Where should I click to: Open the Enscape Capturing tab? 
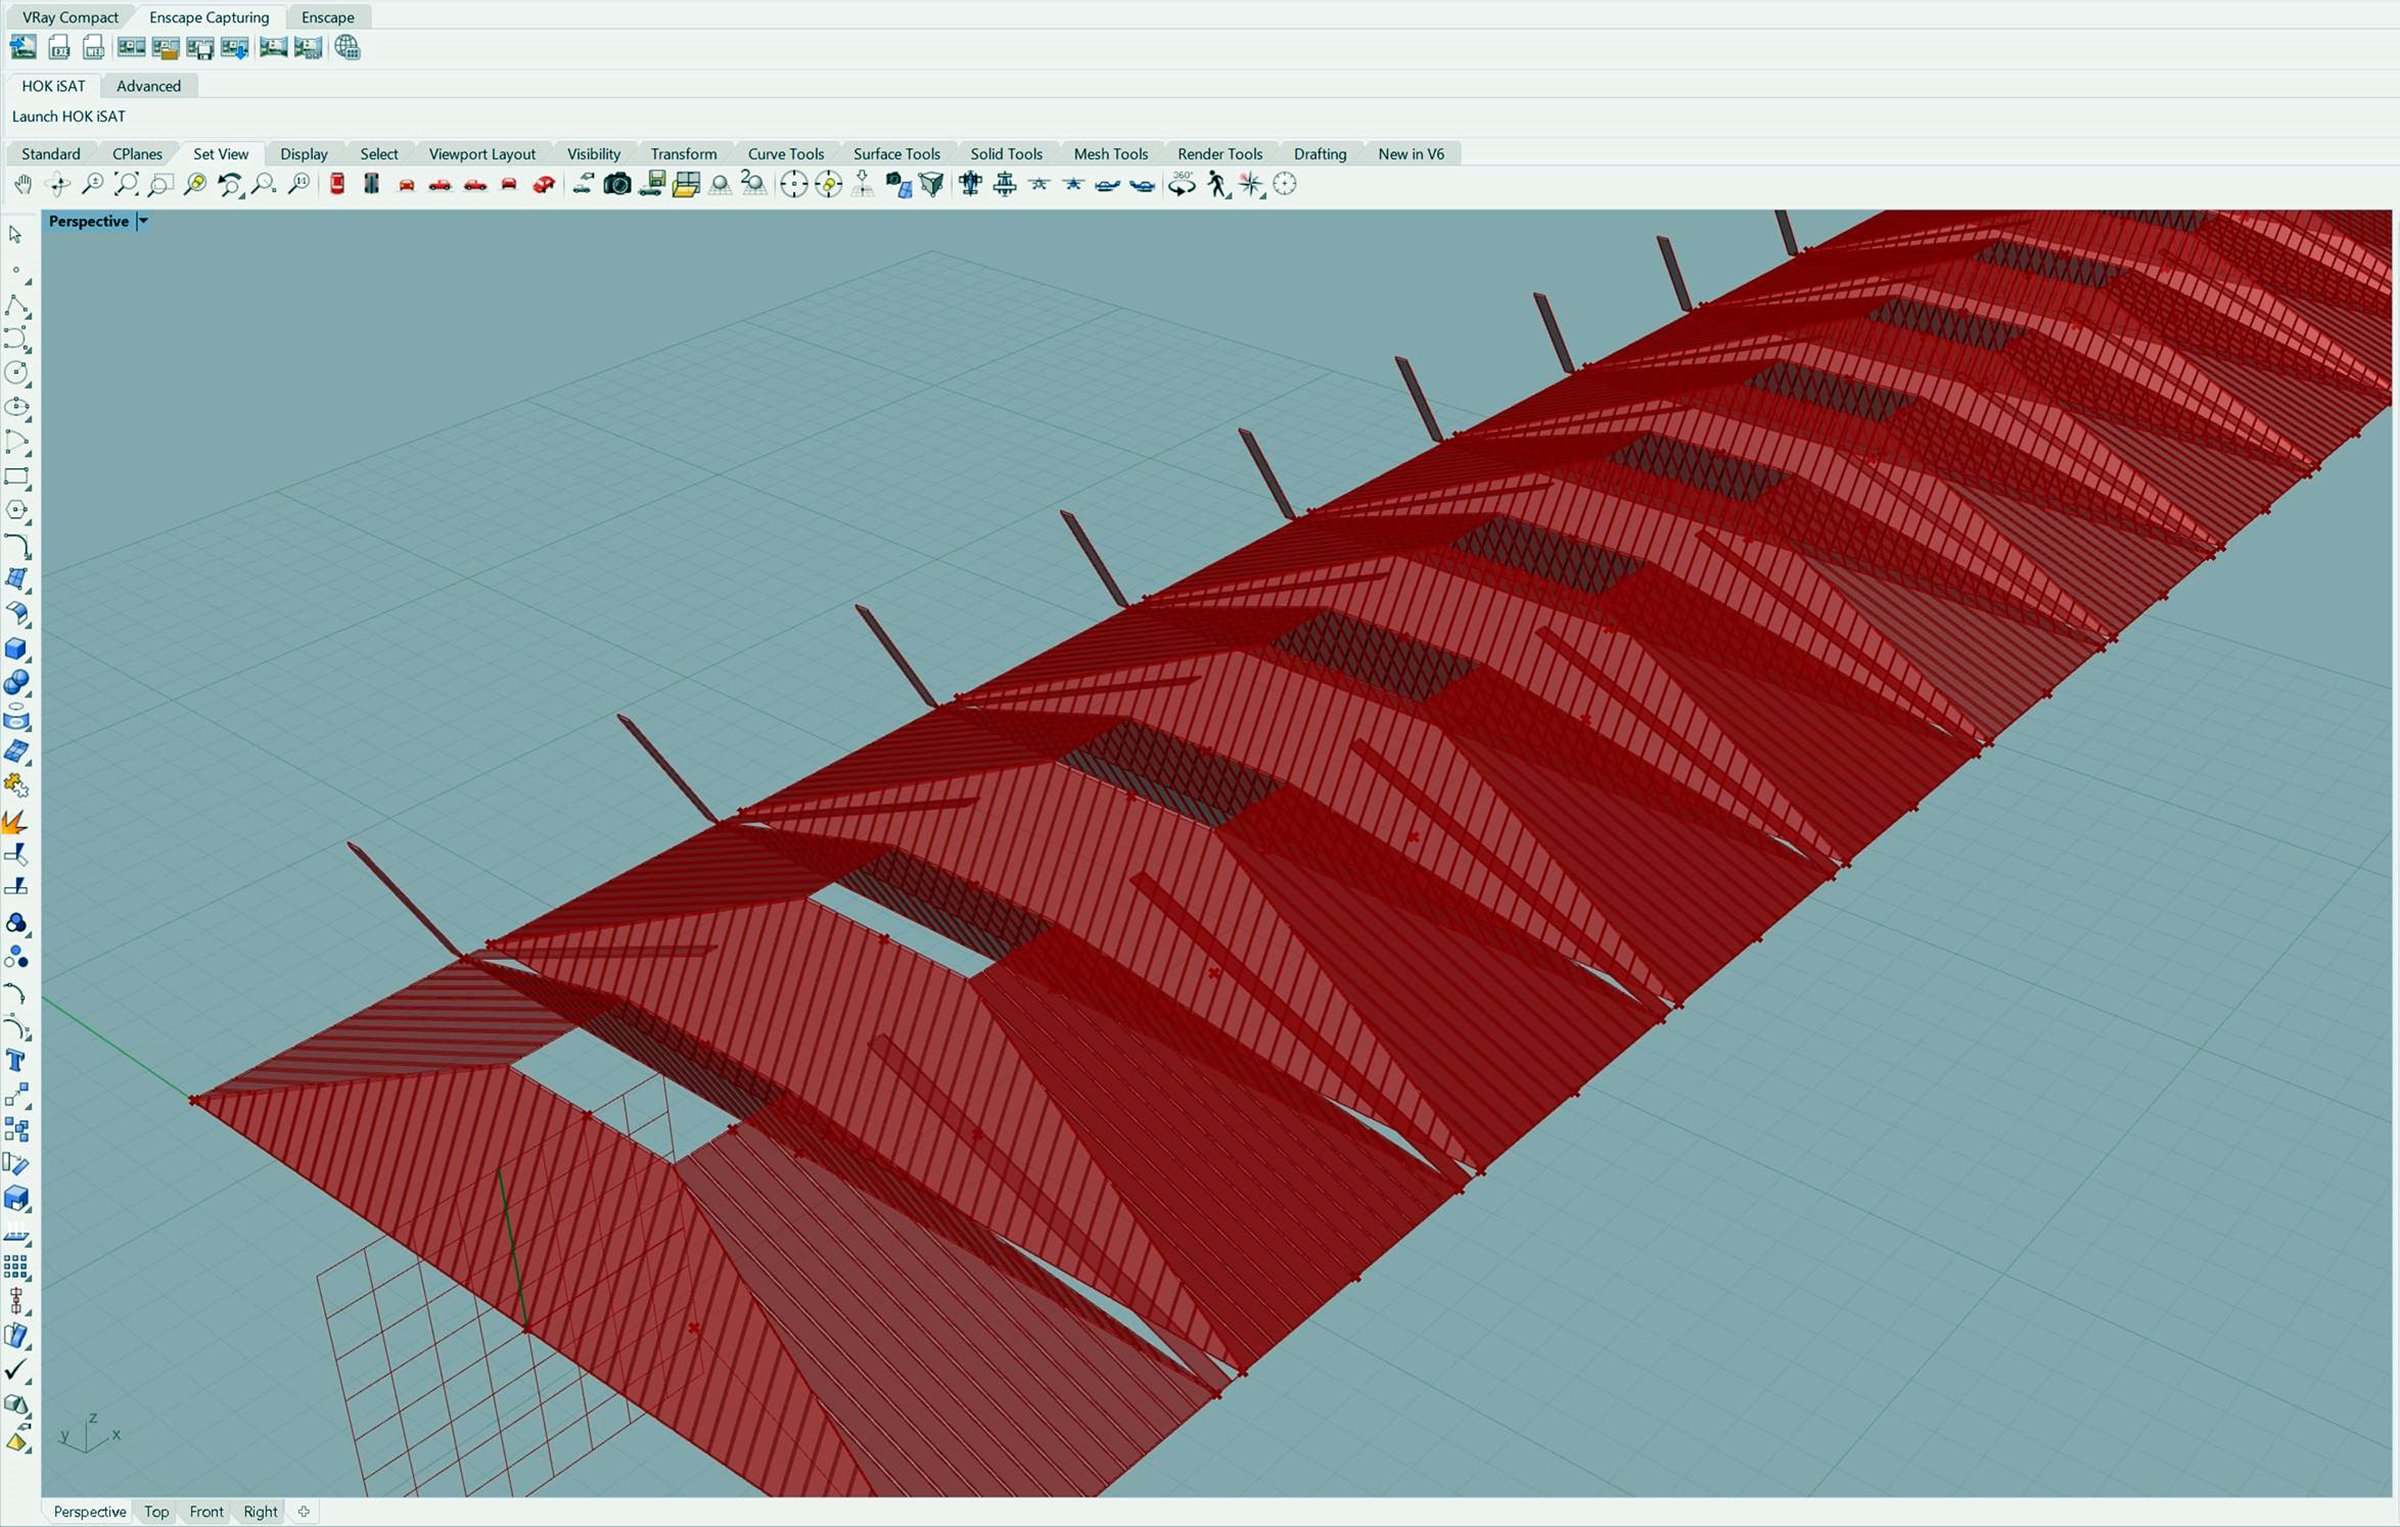[x=208, y=17]
